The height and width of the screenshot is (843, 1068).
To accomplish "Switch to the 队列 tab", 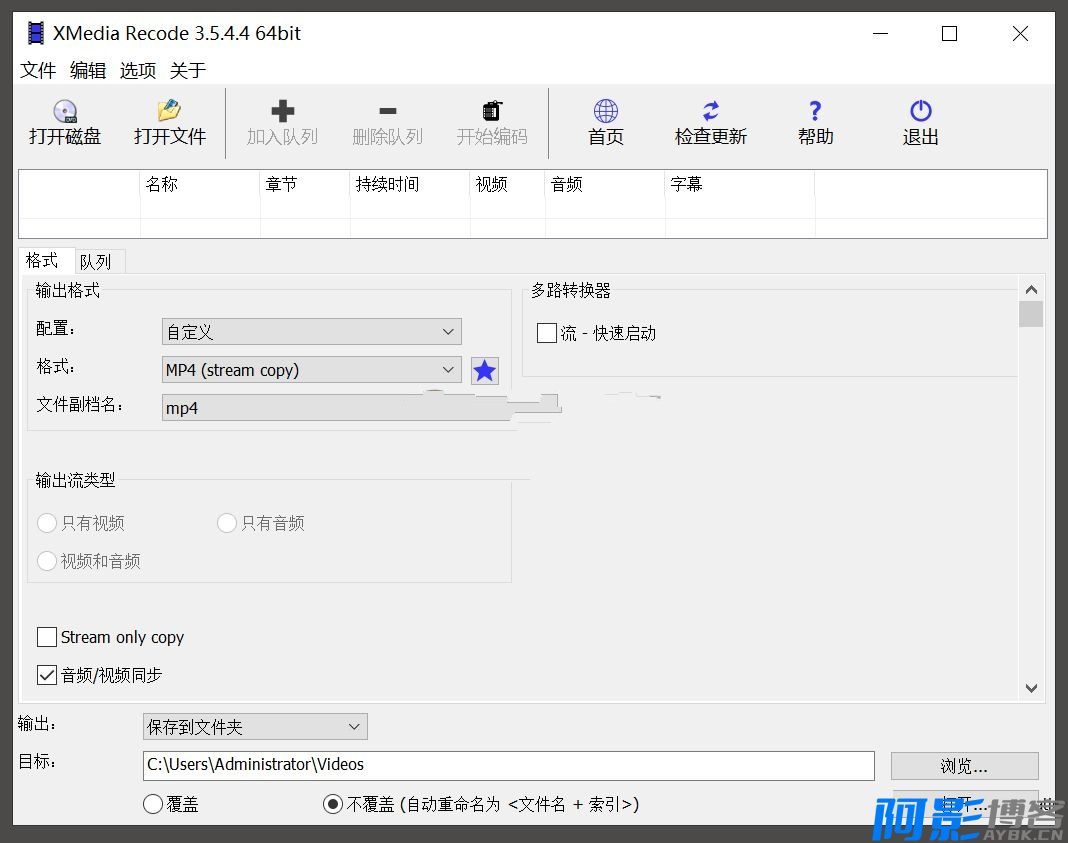I will (96, 262).
